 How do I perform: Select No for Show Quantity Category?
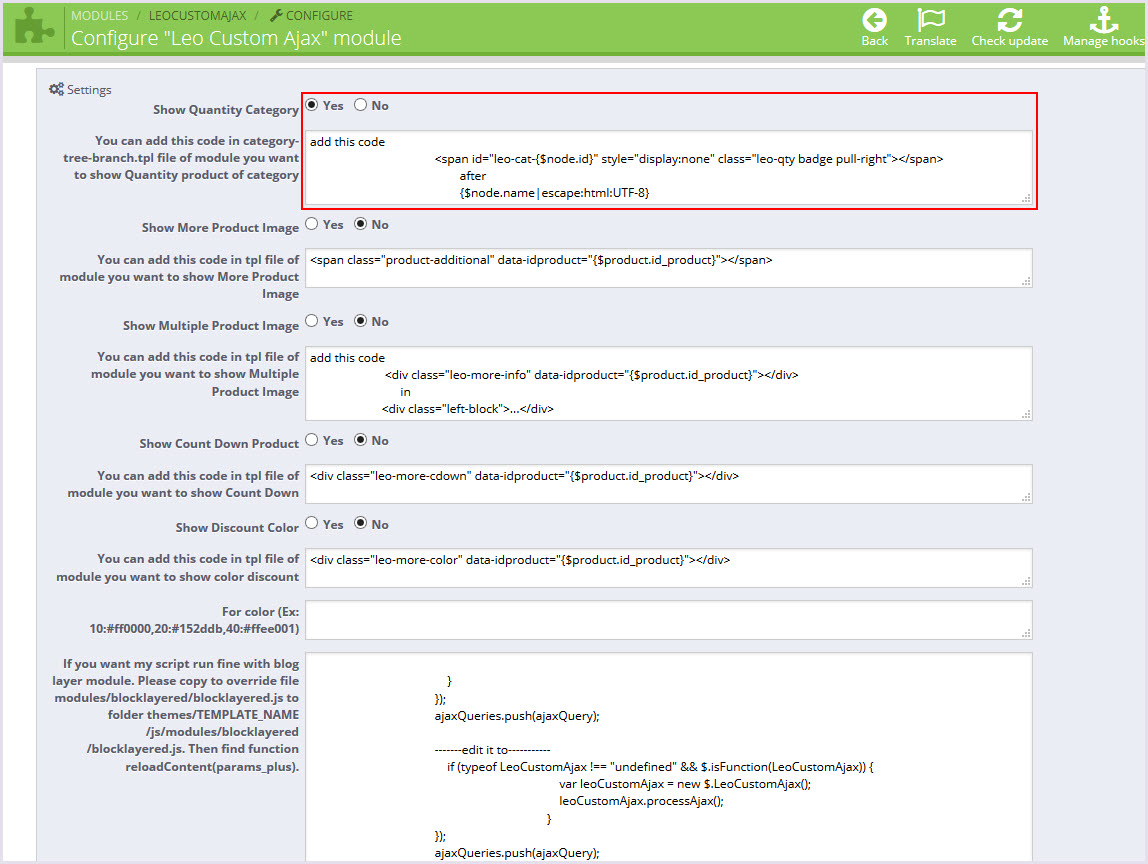(360, 105)
